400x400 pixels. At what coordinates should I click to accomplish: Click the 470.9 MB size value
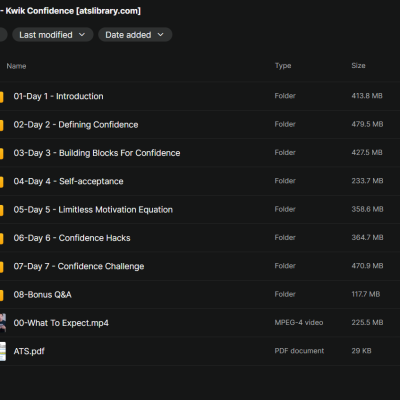point(367,266)
